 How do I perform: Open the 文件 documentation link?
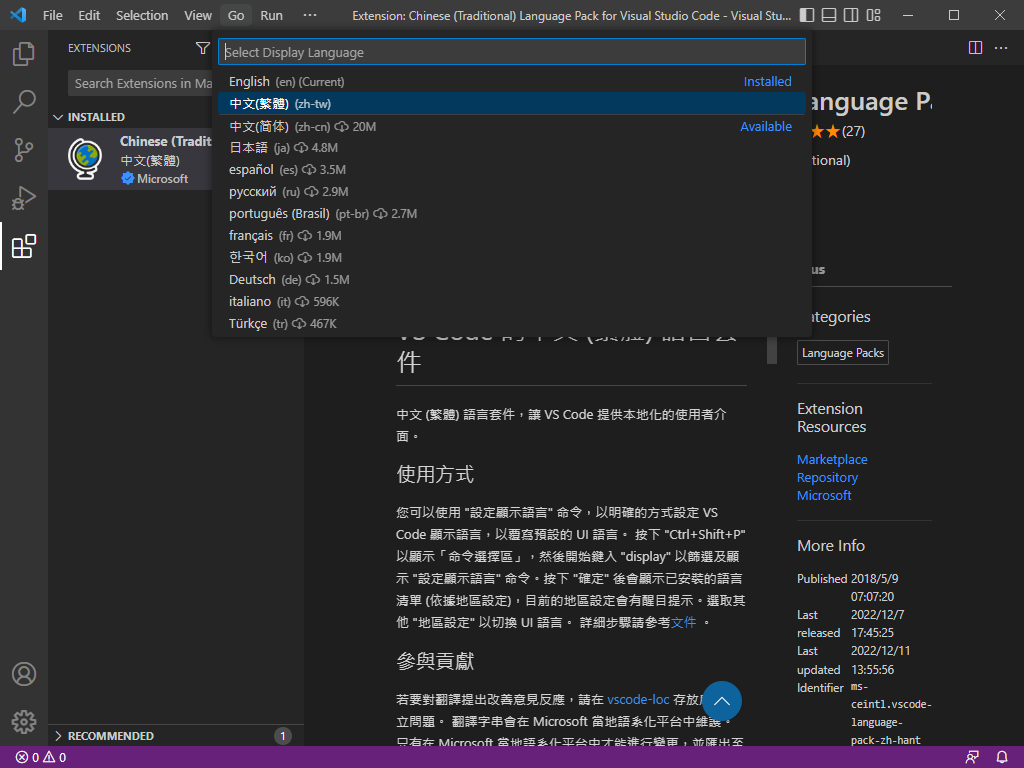[683, 622]
